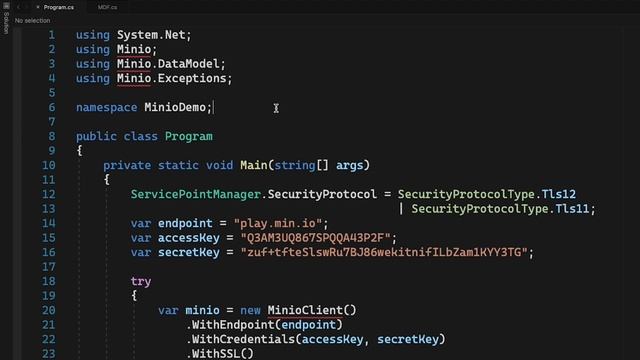Click line number 23 in the gutter
This screenshot has height=360, width=640.
click(49, 353)
